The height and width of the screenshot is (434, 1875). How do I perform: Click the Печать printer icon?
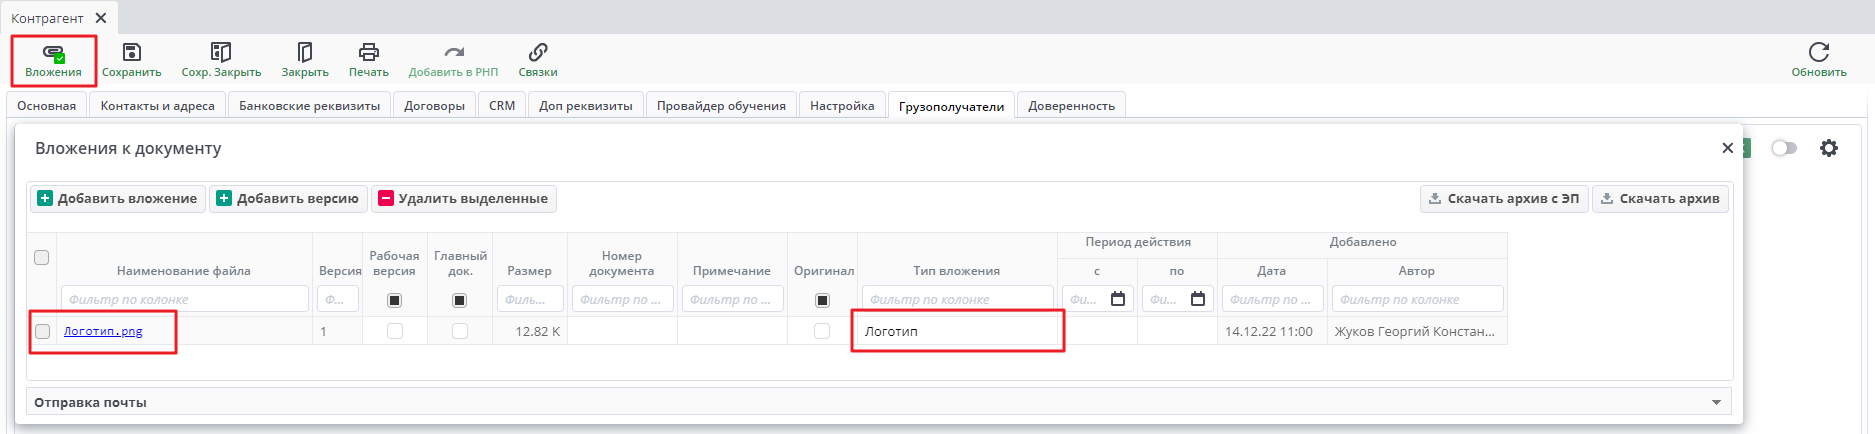(369, 53)
